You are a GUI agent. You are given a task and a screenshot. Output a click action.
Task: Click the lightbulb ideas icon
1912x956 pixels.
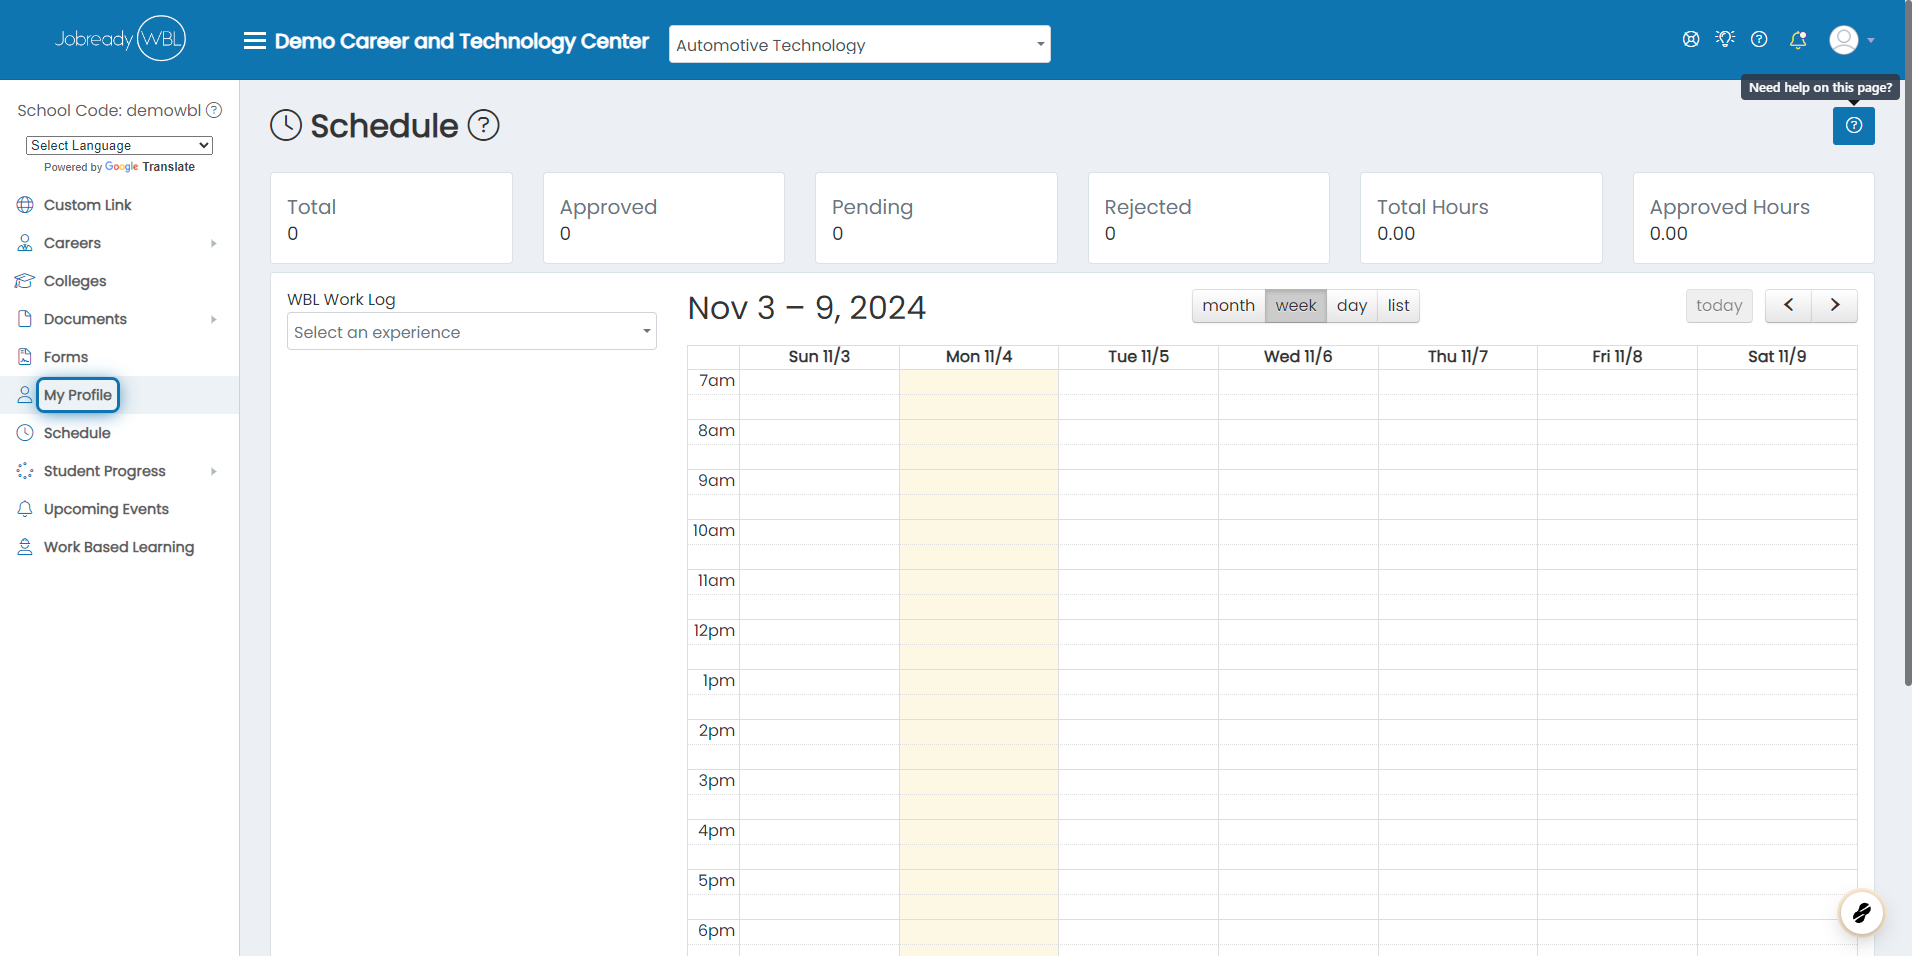click(x=1725, y=39)
